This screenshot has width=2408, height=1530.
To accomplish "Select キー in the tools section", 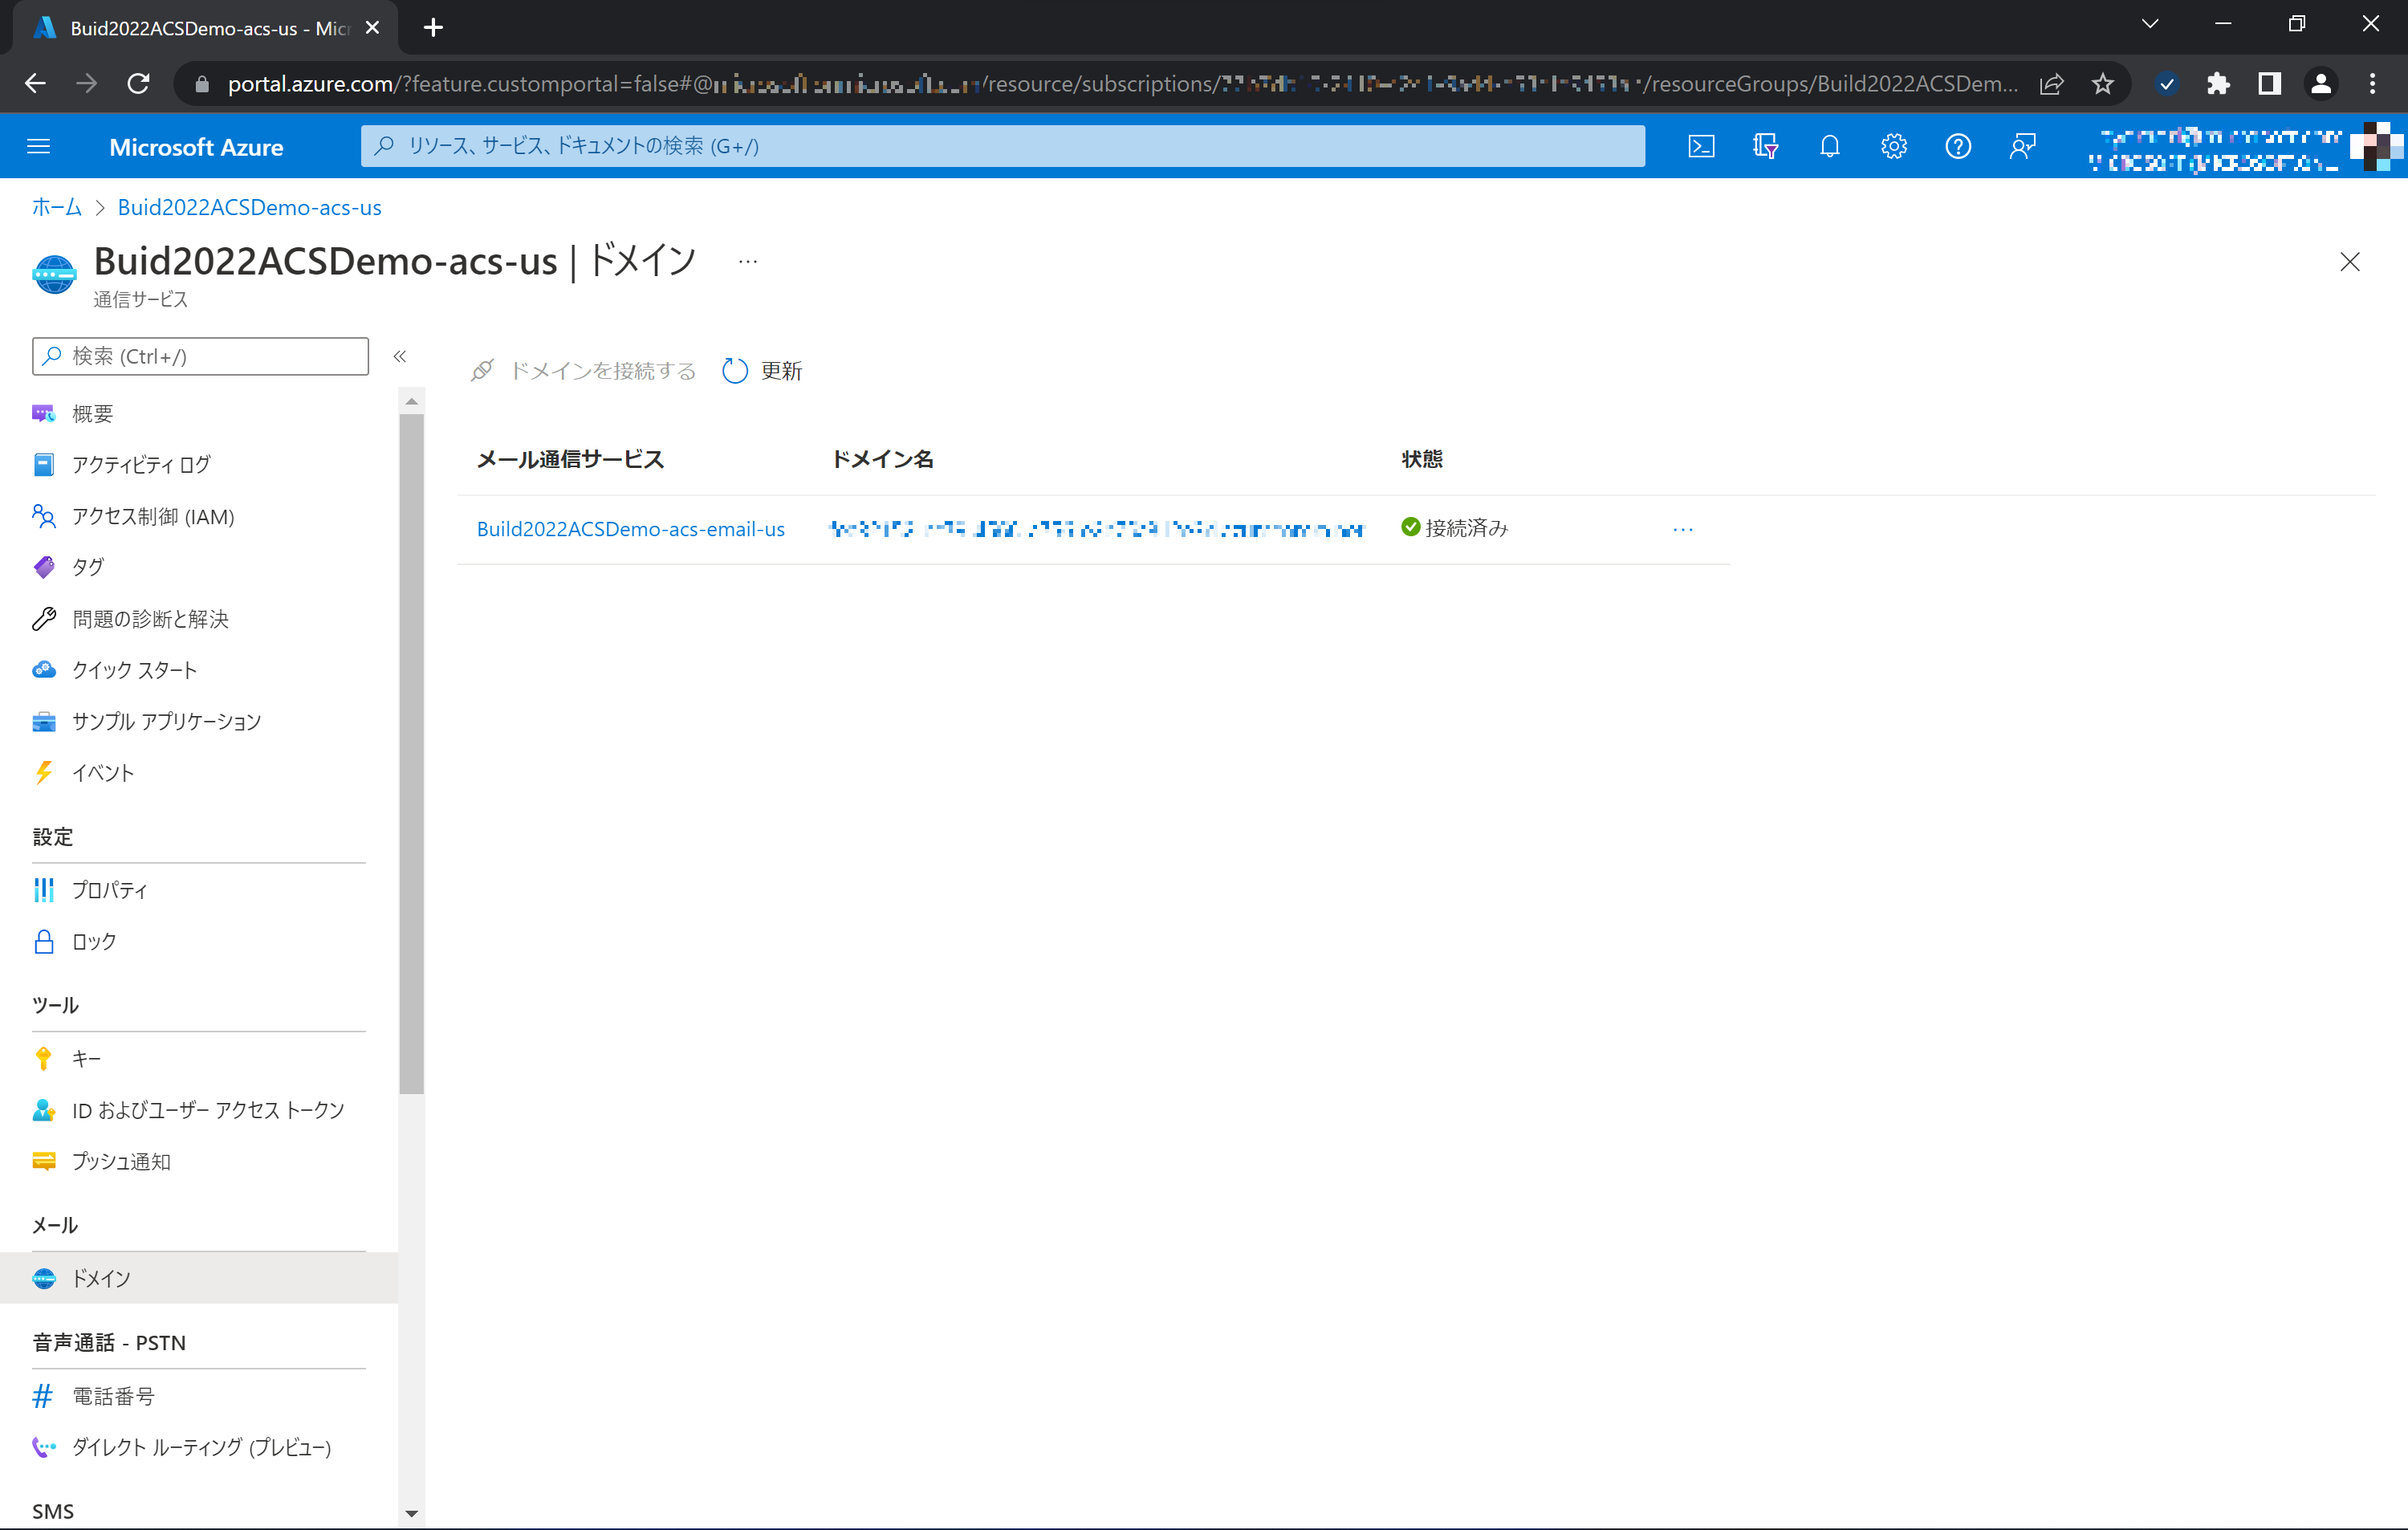I will (x=86, y=1058).
